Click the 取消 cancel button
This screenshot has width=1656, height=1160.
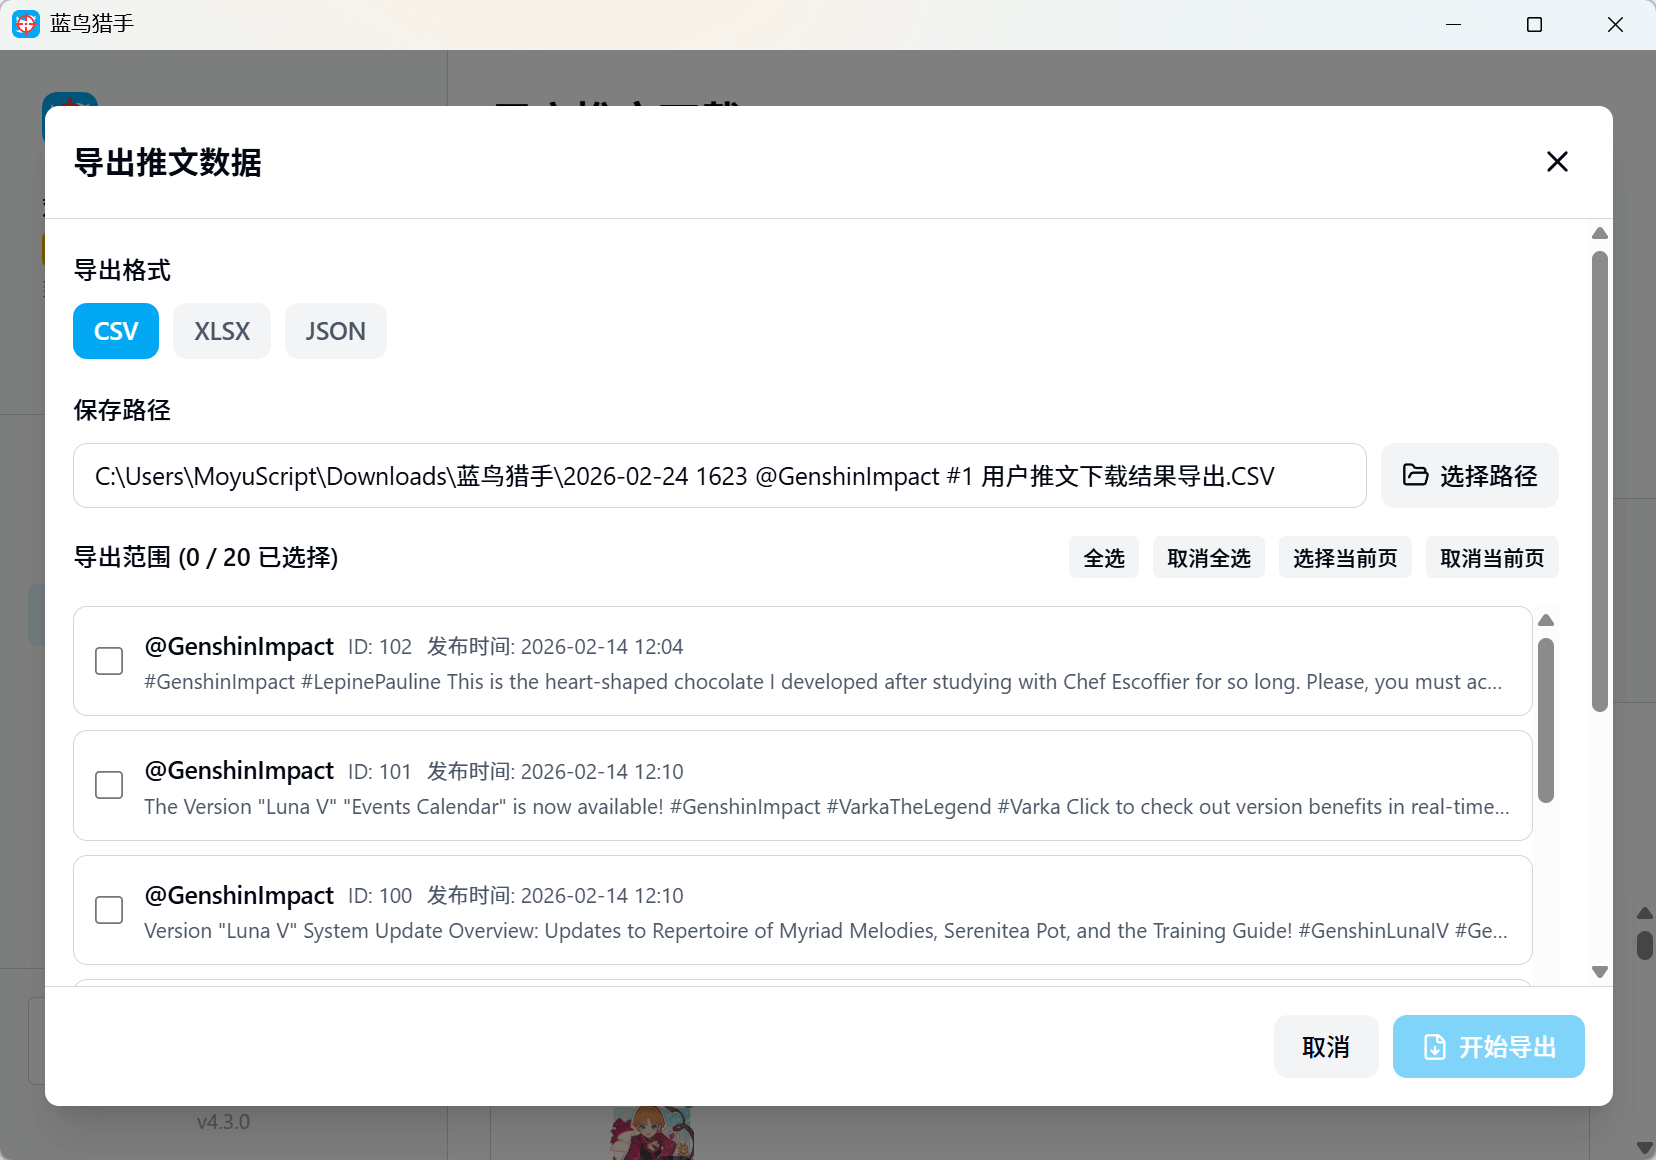coord(1325,1047)
